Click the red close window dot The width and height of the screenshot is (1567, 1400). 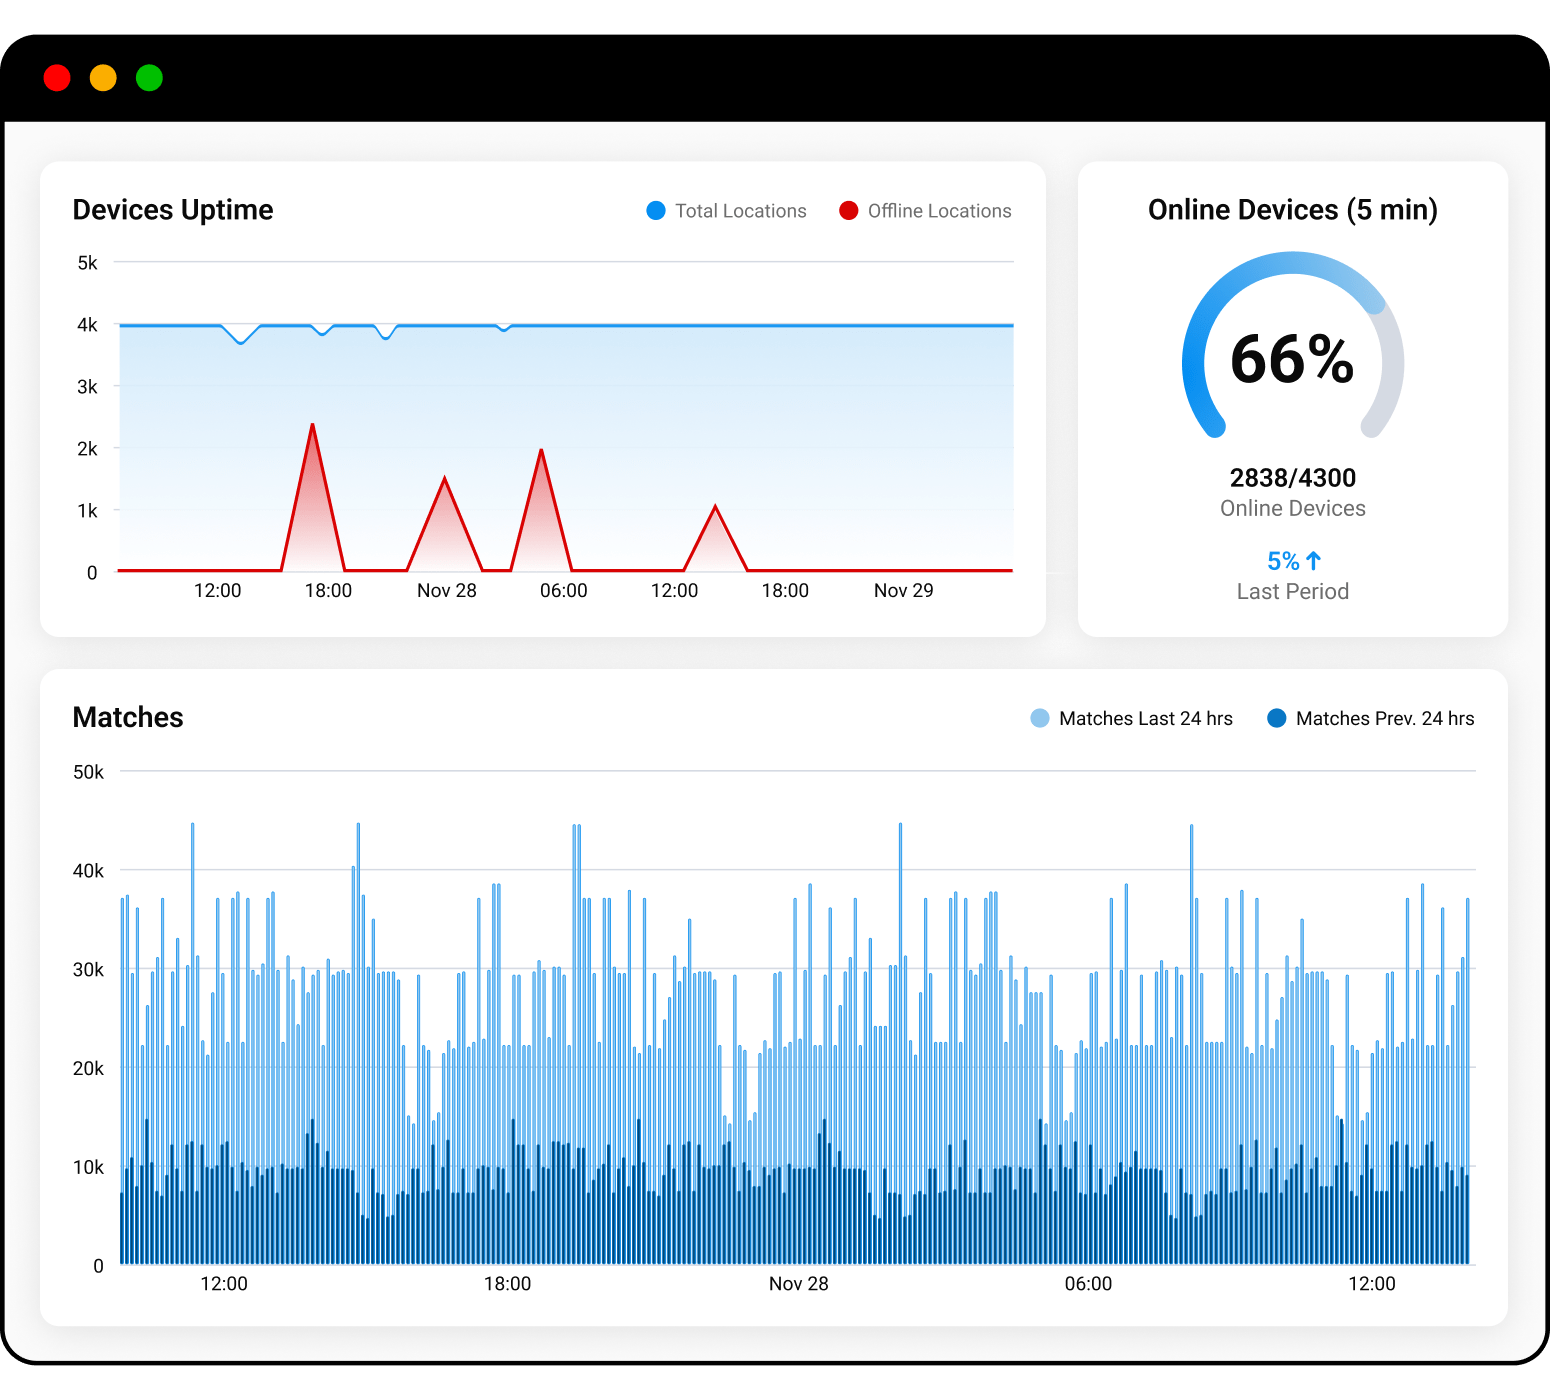(x=57, y=78)
